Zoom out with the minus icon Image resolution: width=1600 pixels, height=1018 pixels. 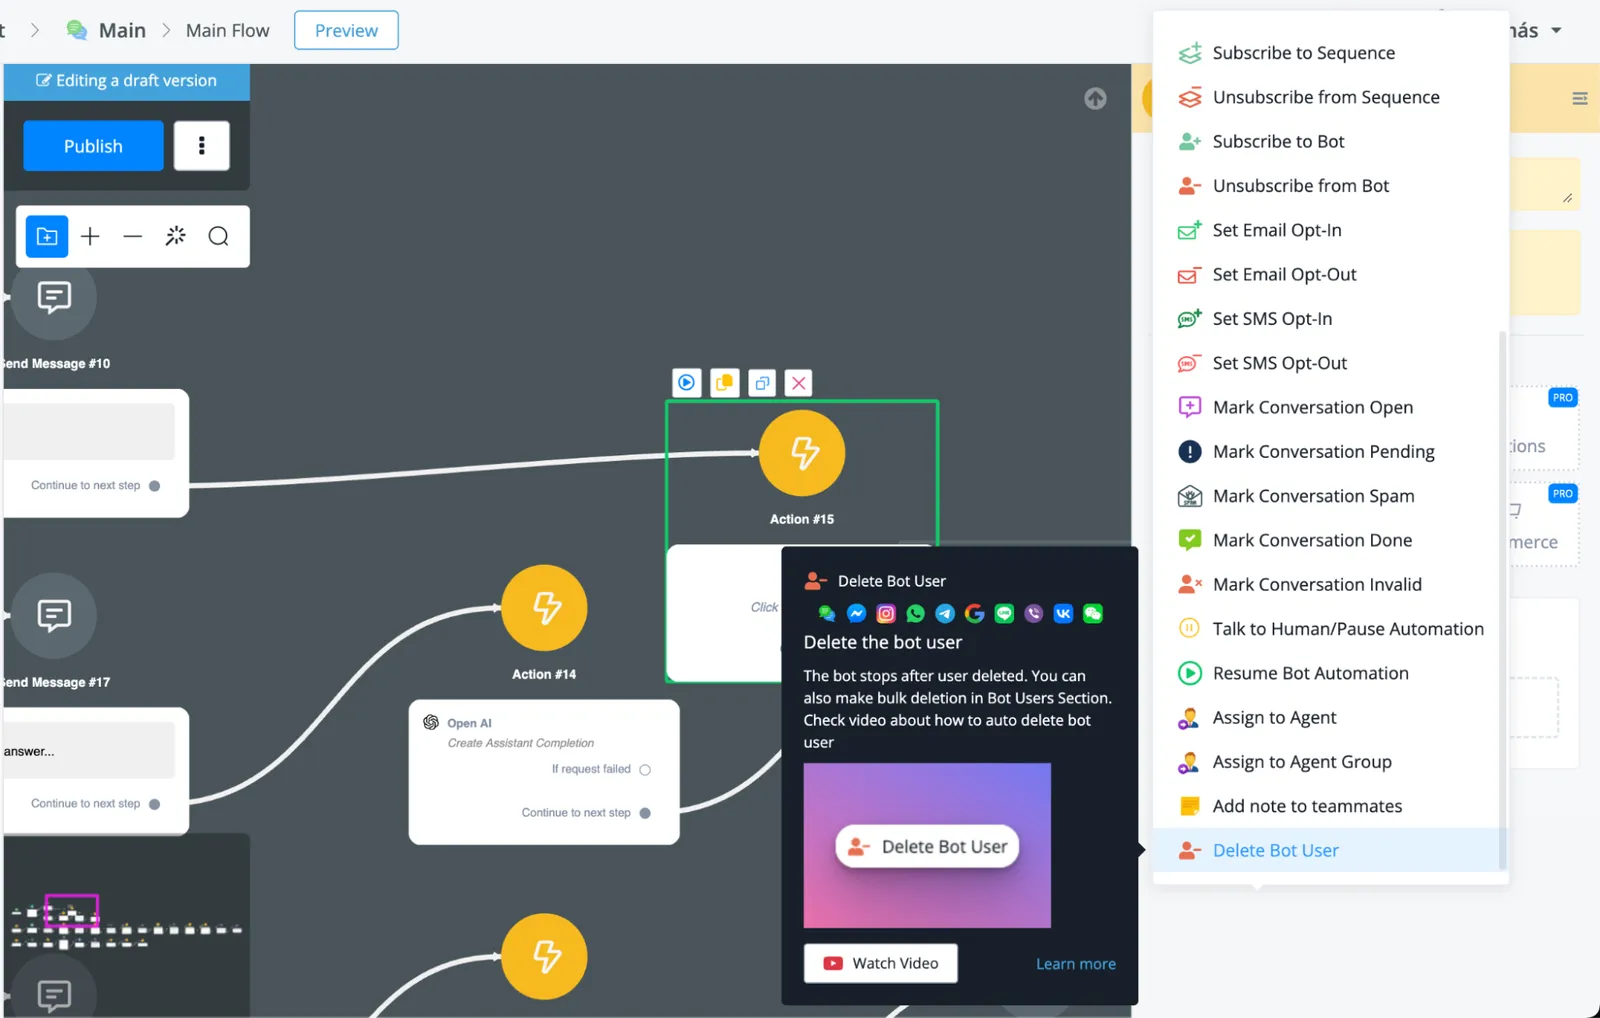(133, 237)
